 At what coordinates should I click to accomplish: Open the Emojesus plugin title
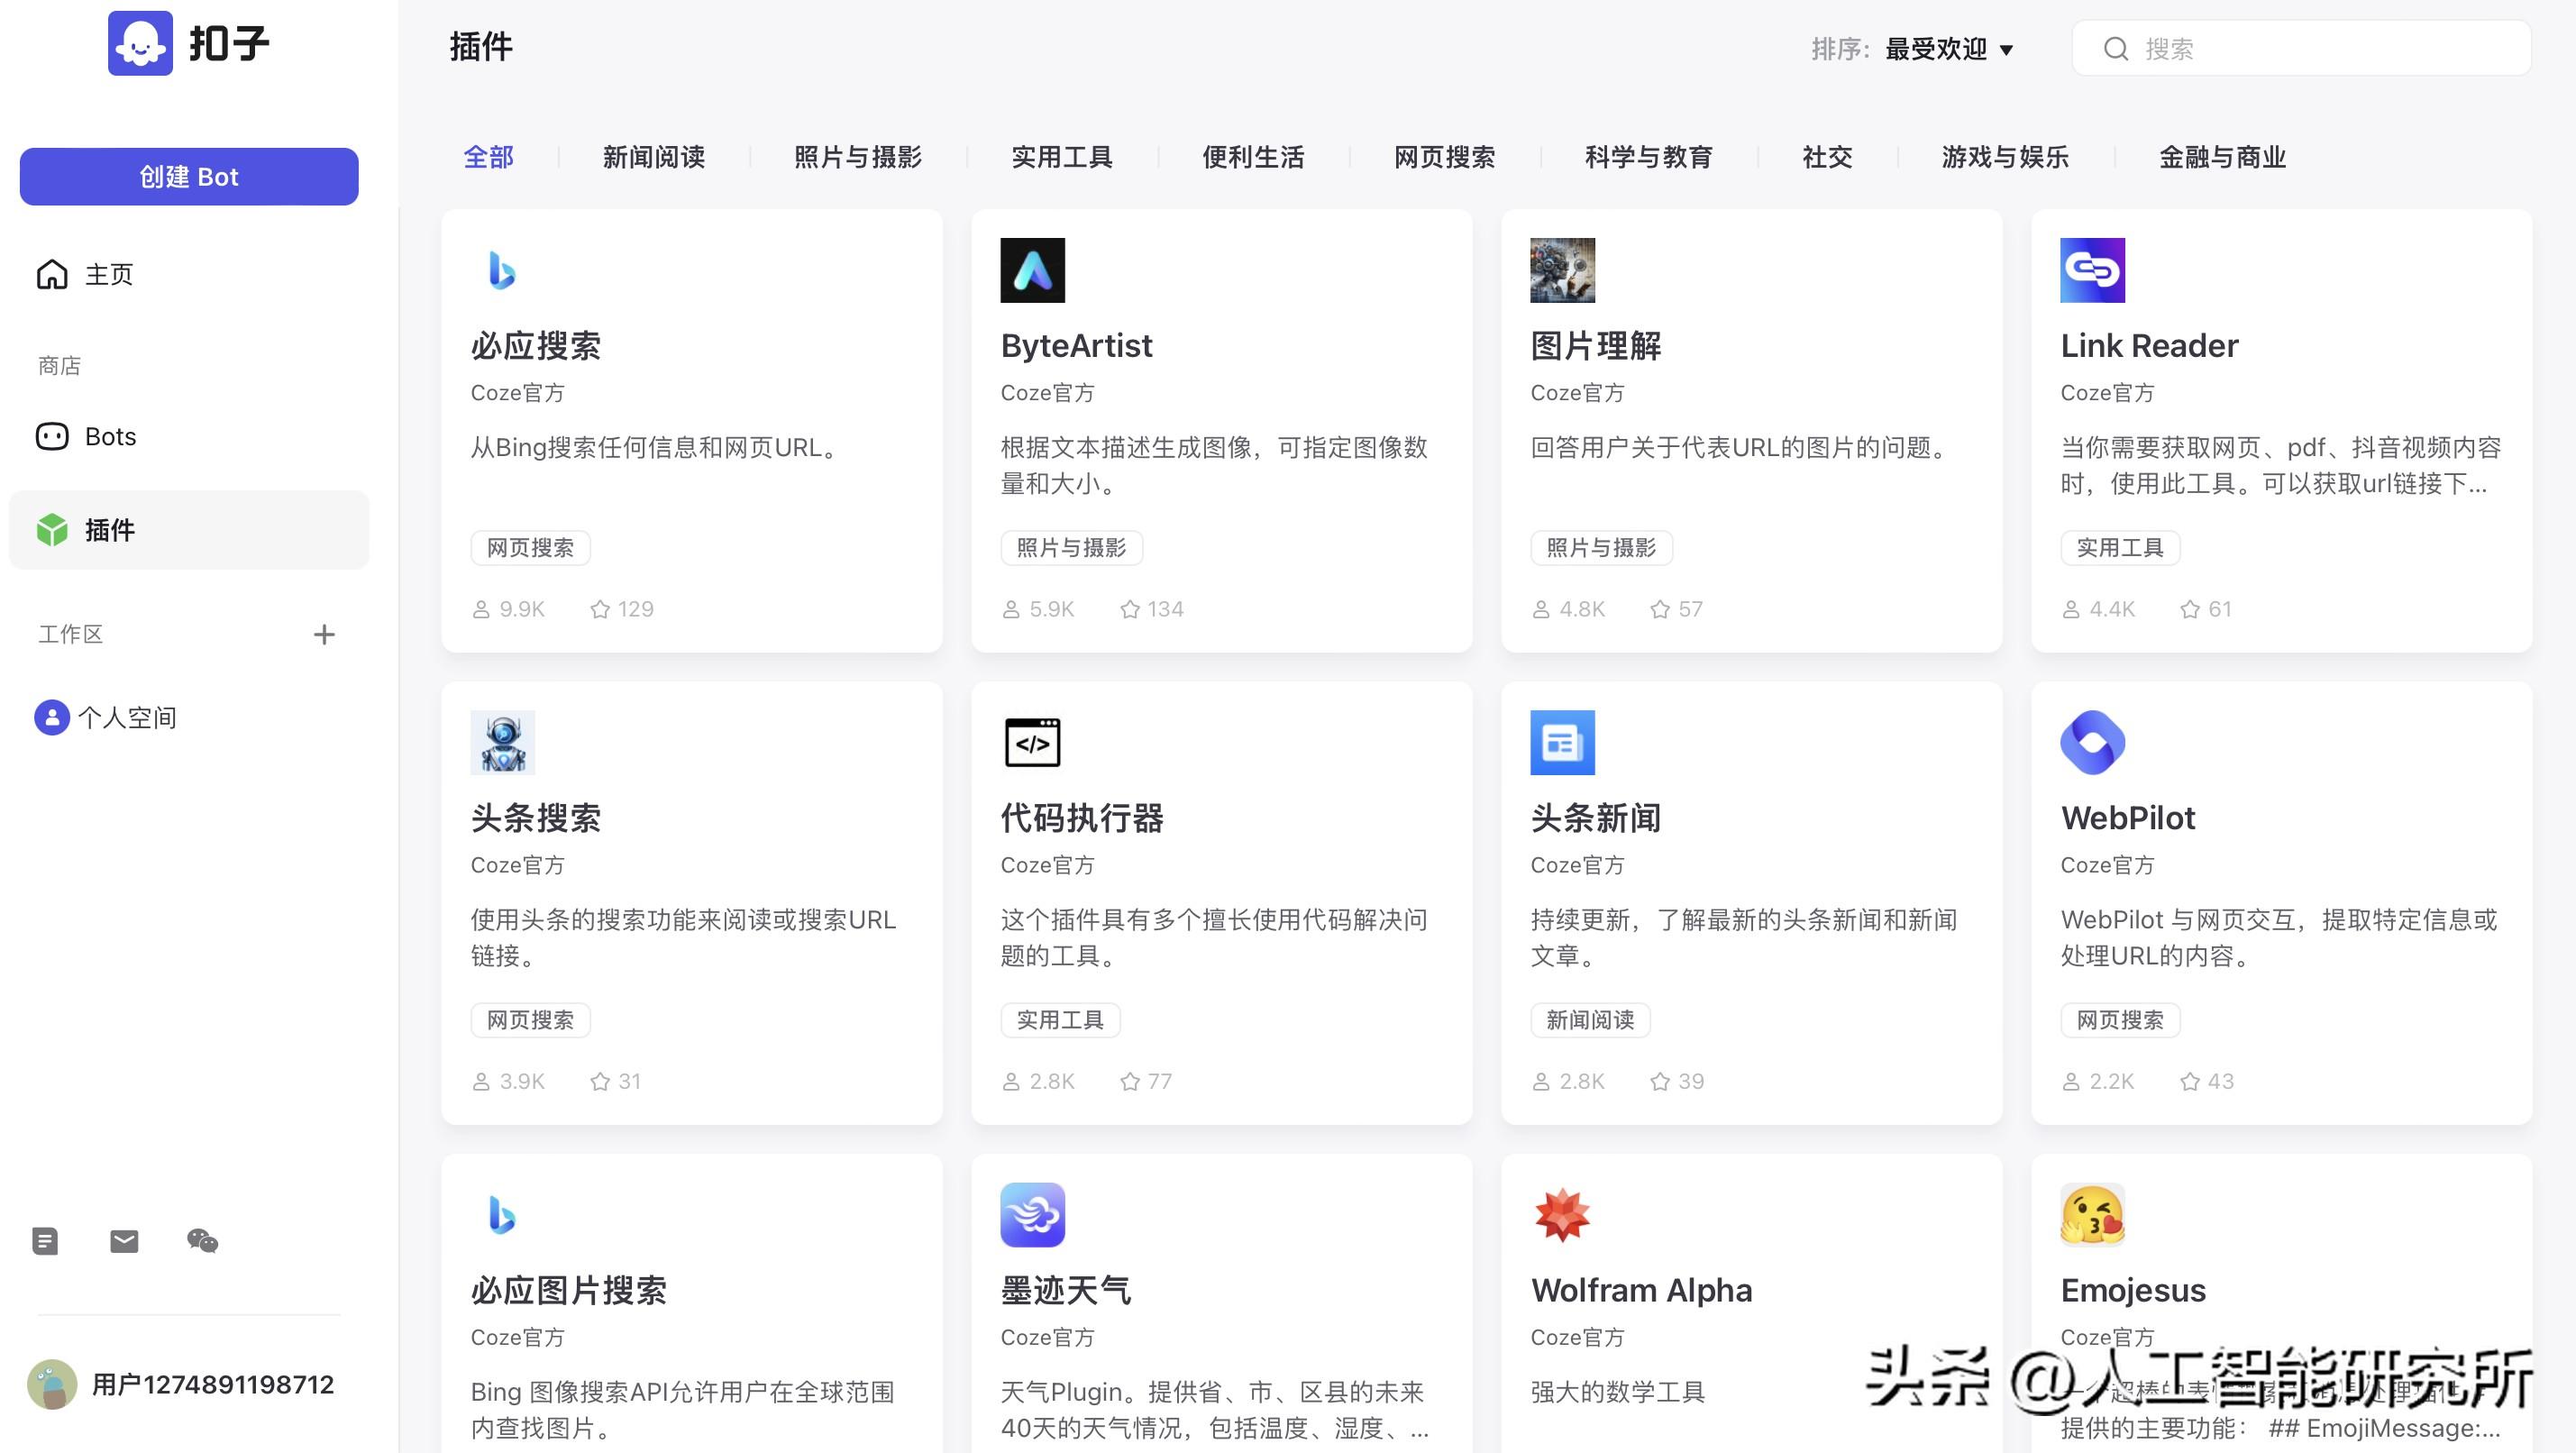[x=2133, y=1290]
